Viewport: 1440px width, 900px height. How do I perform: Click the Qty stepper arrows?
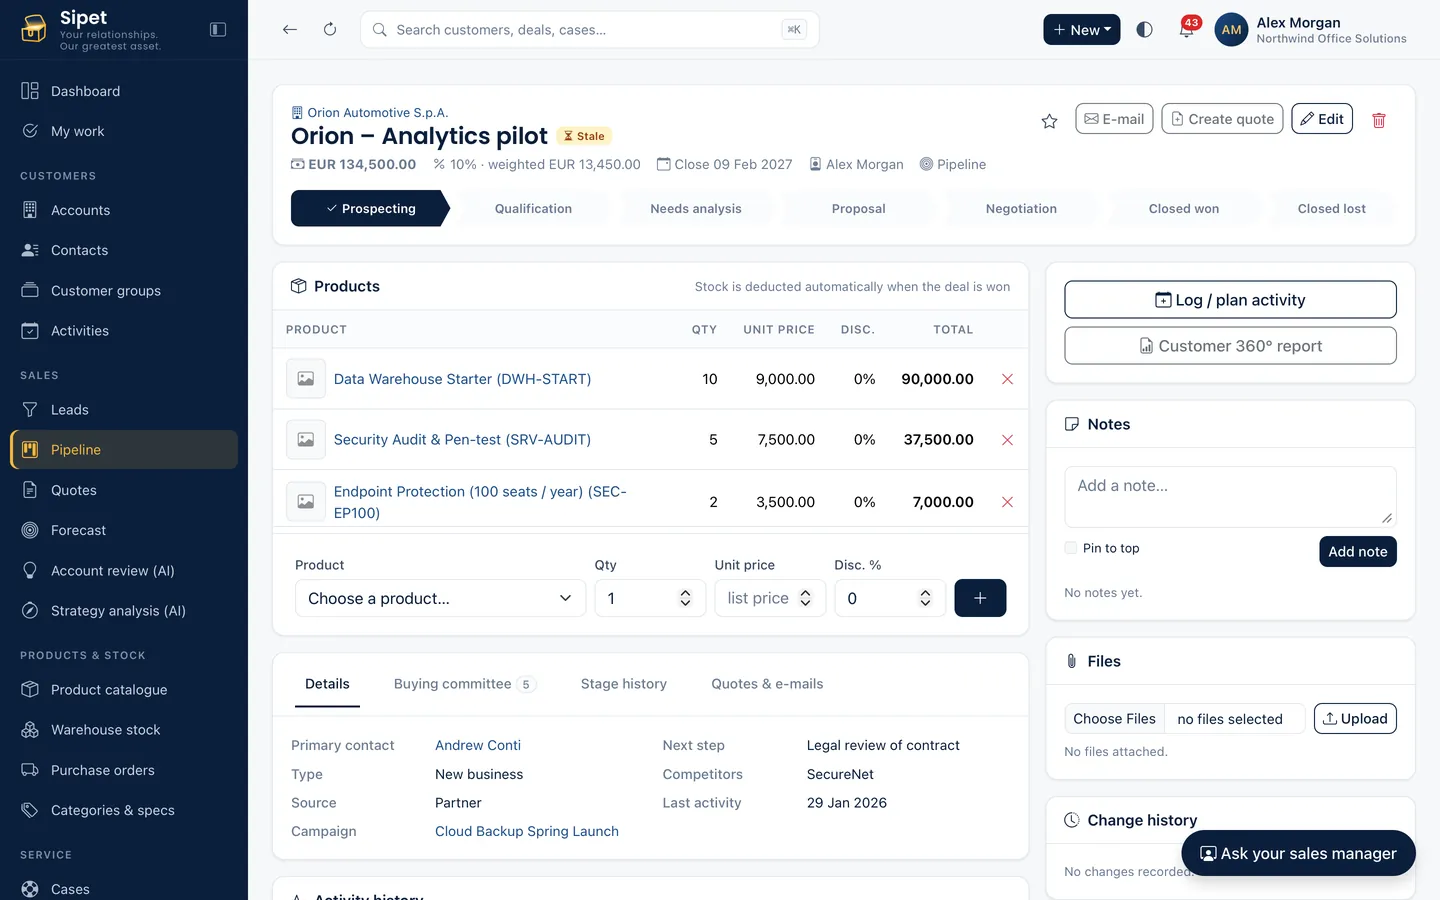coord(685,598)
